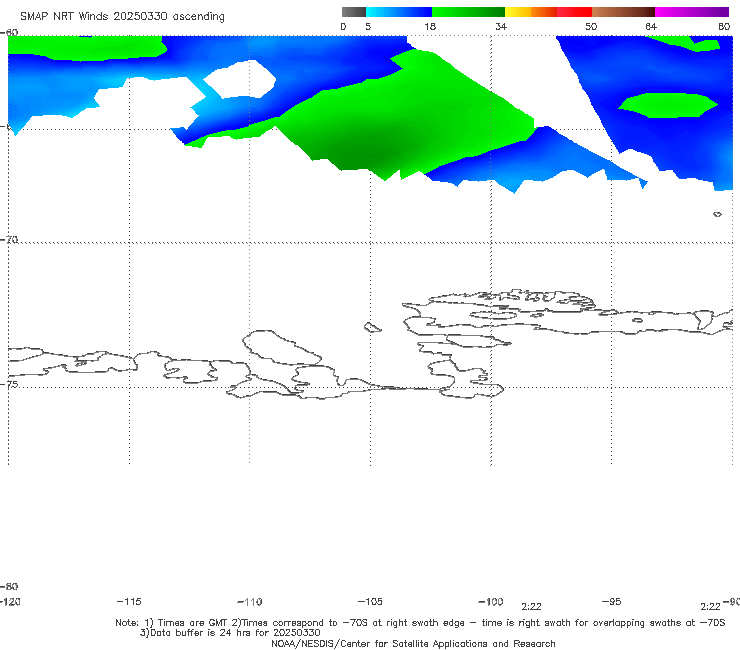
Task: Click the brown 50-64 color bar segment
Action: tap(623, 12)
